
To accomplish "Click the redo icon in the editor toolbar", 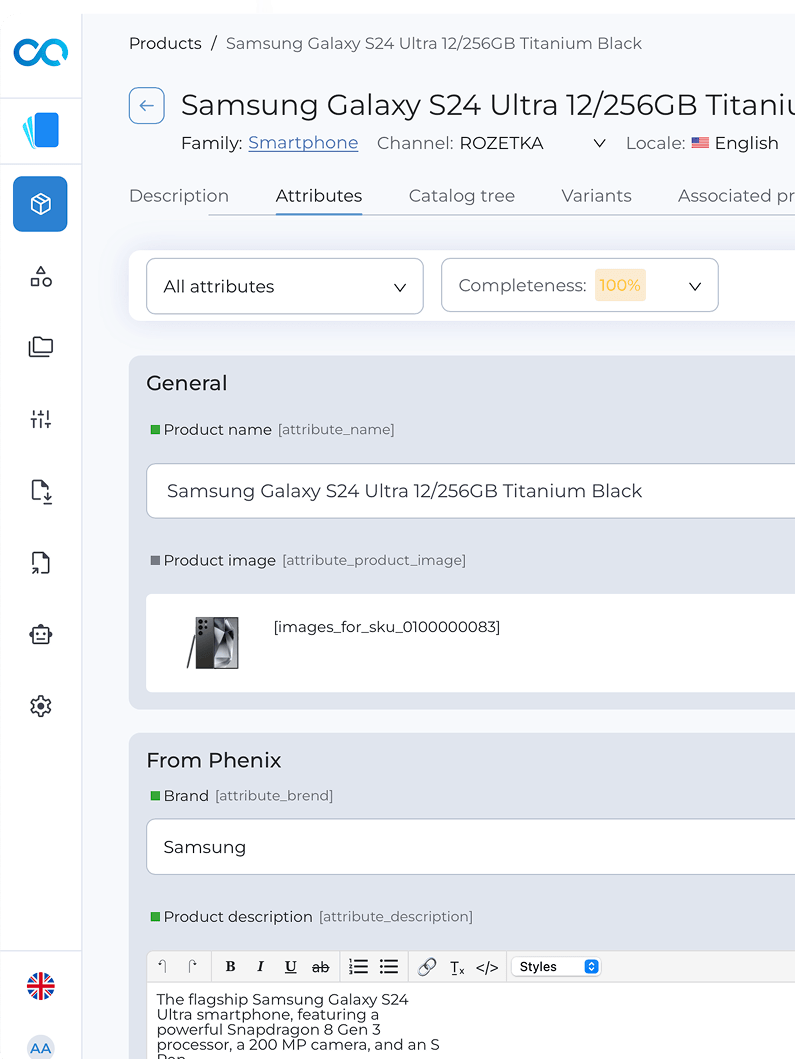I will (193, 966).
